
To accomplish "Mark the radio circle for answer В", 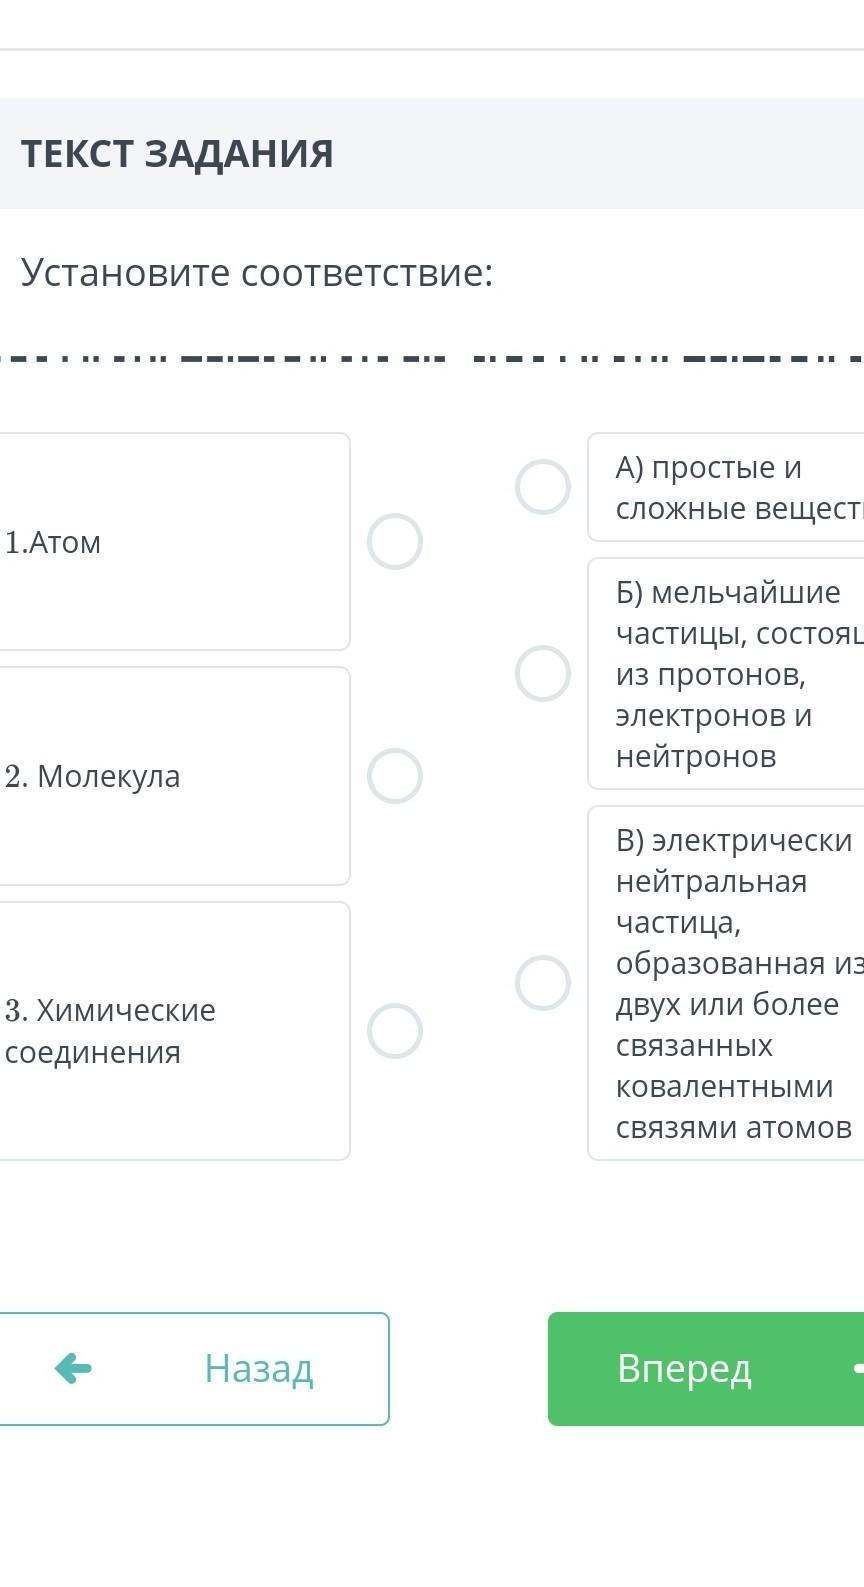I will point(543,982).
